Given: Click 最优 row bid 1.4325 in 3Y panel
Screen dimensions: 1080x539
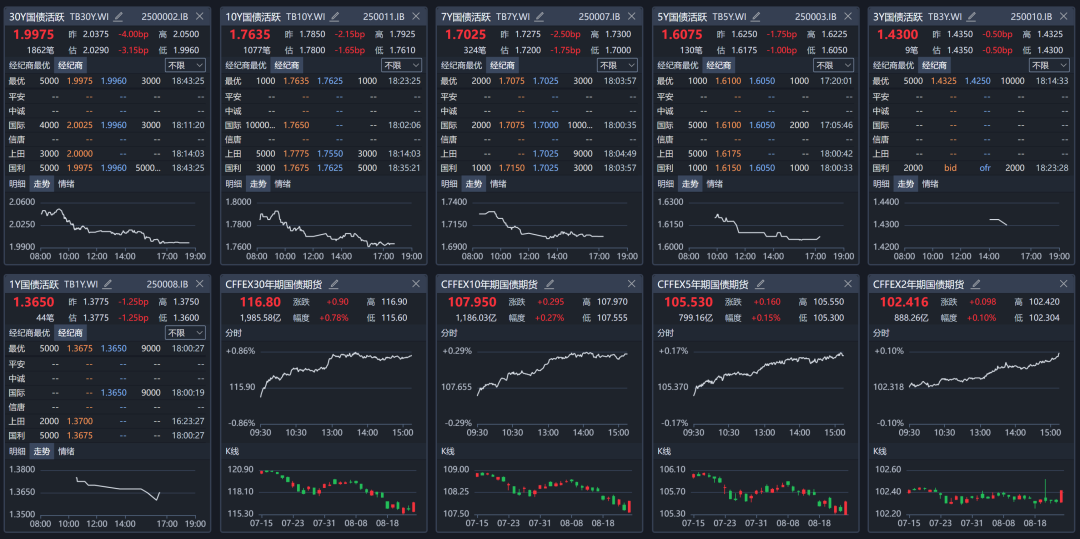Looking at the screenshot, I should click(x=944, y=81).
